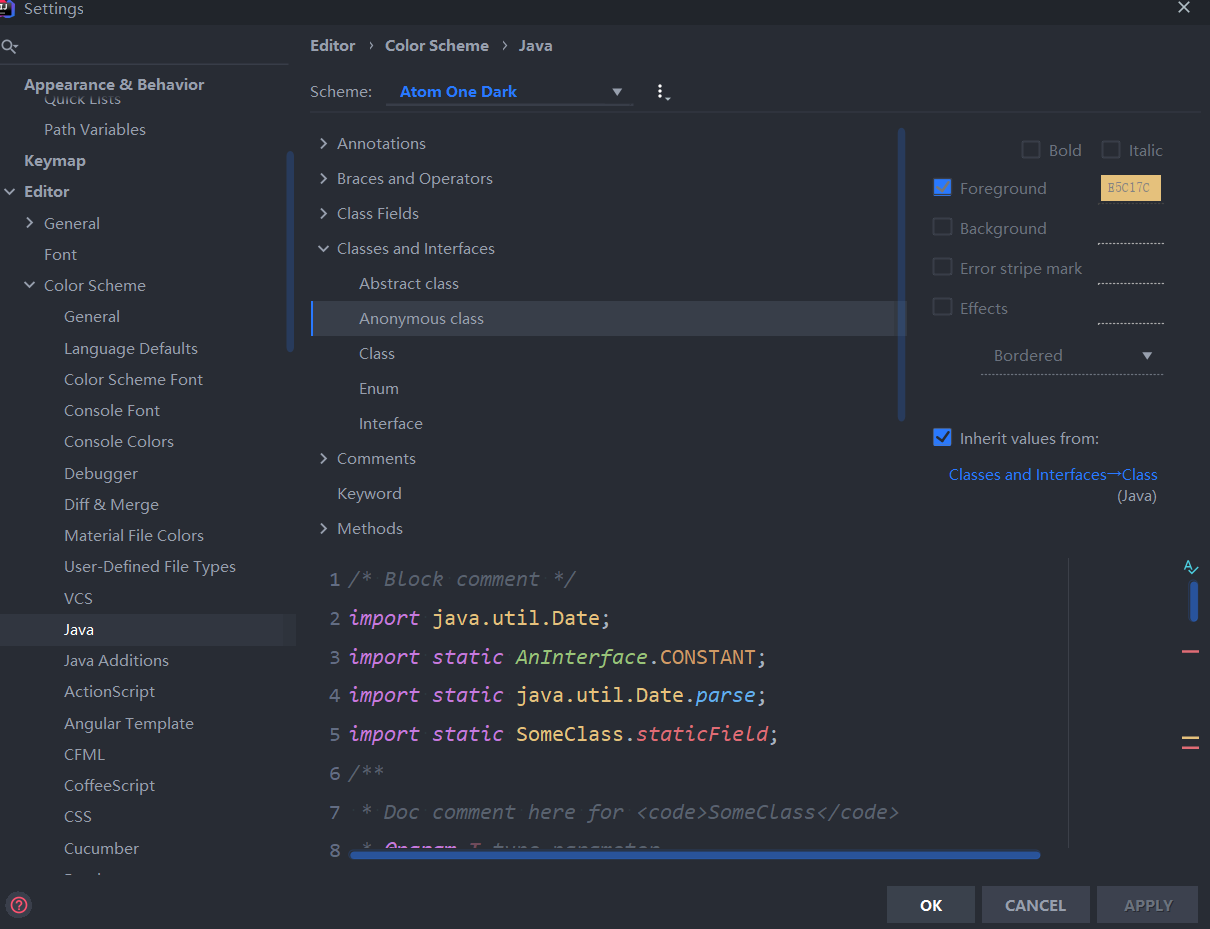Click the inspection status icon above preview scrollbar
The width and height of the screenshot is (1210, 929).
tap(1190, 567)
